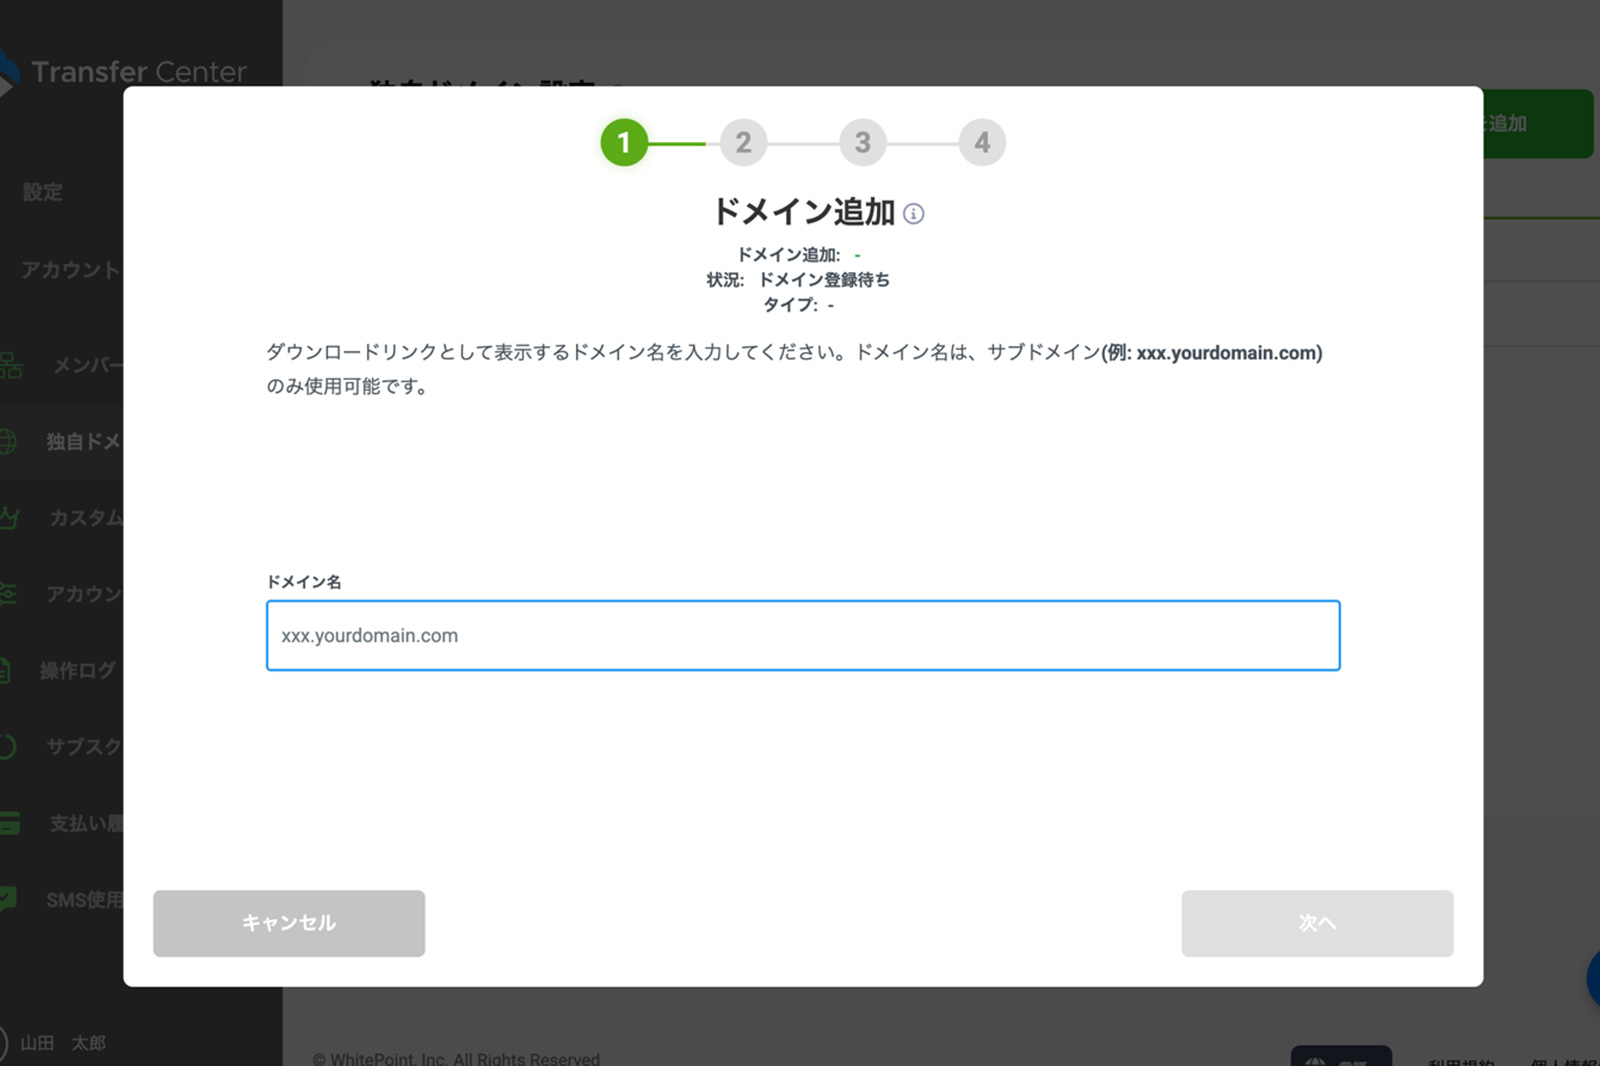
Task: Click the Transfer Center logo
Action: pos(123,72)
